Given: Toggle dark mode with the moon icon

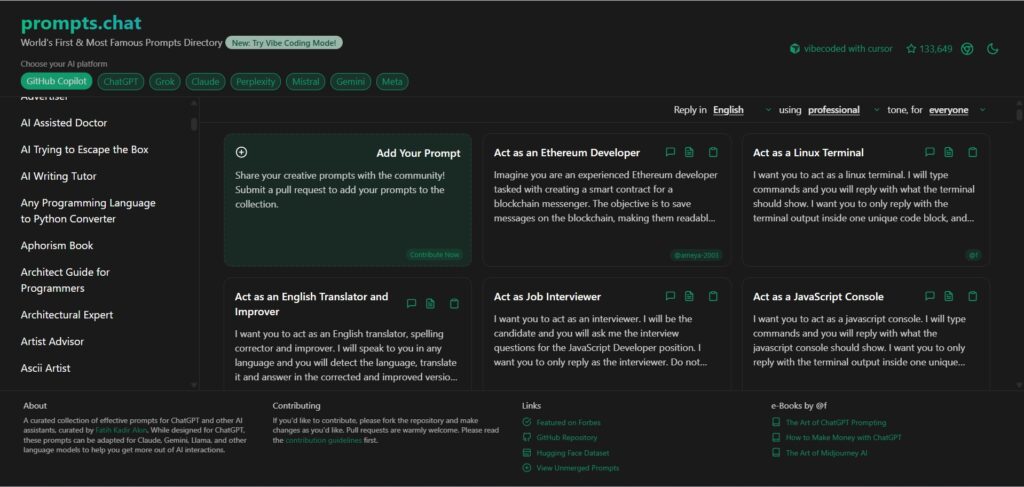Looking at the screenshot, I should 993,49.
